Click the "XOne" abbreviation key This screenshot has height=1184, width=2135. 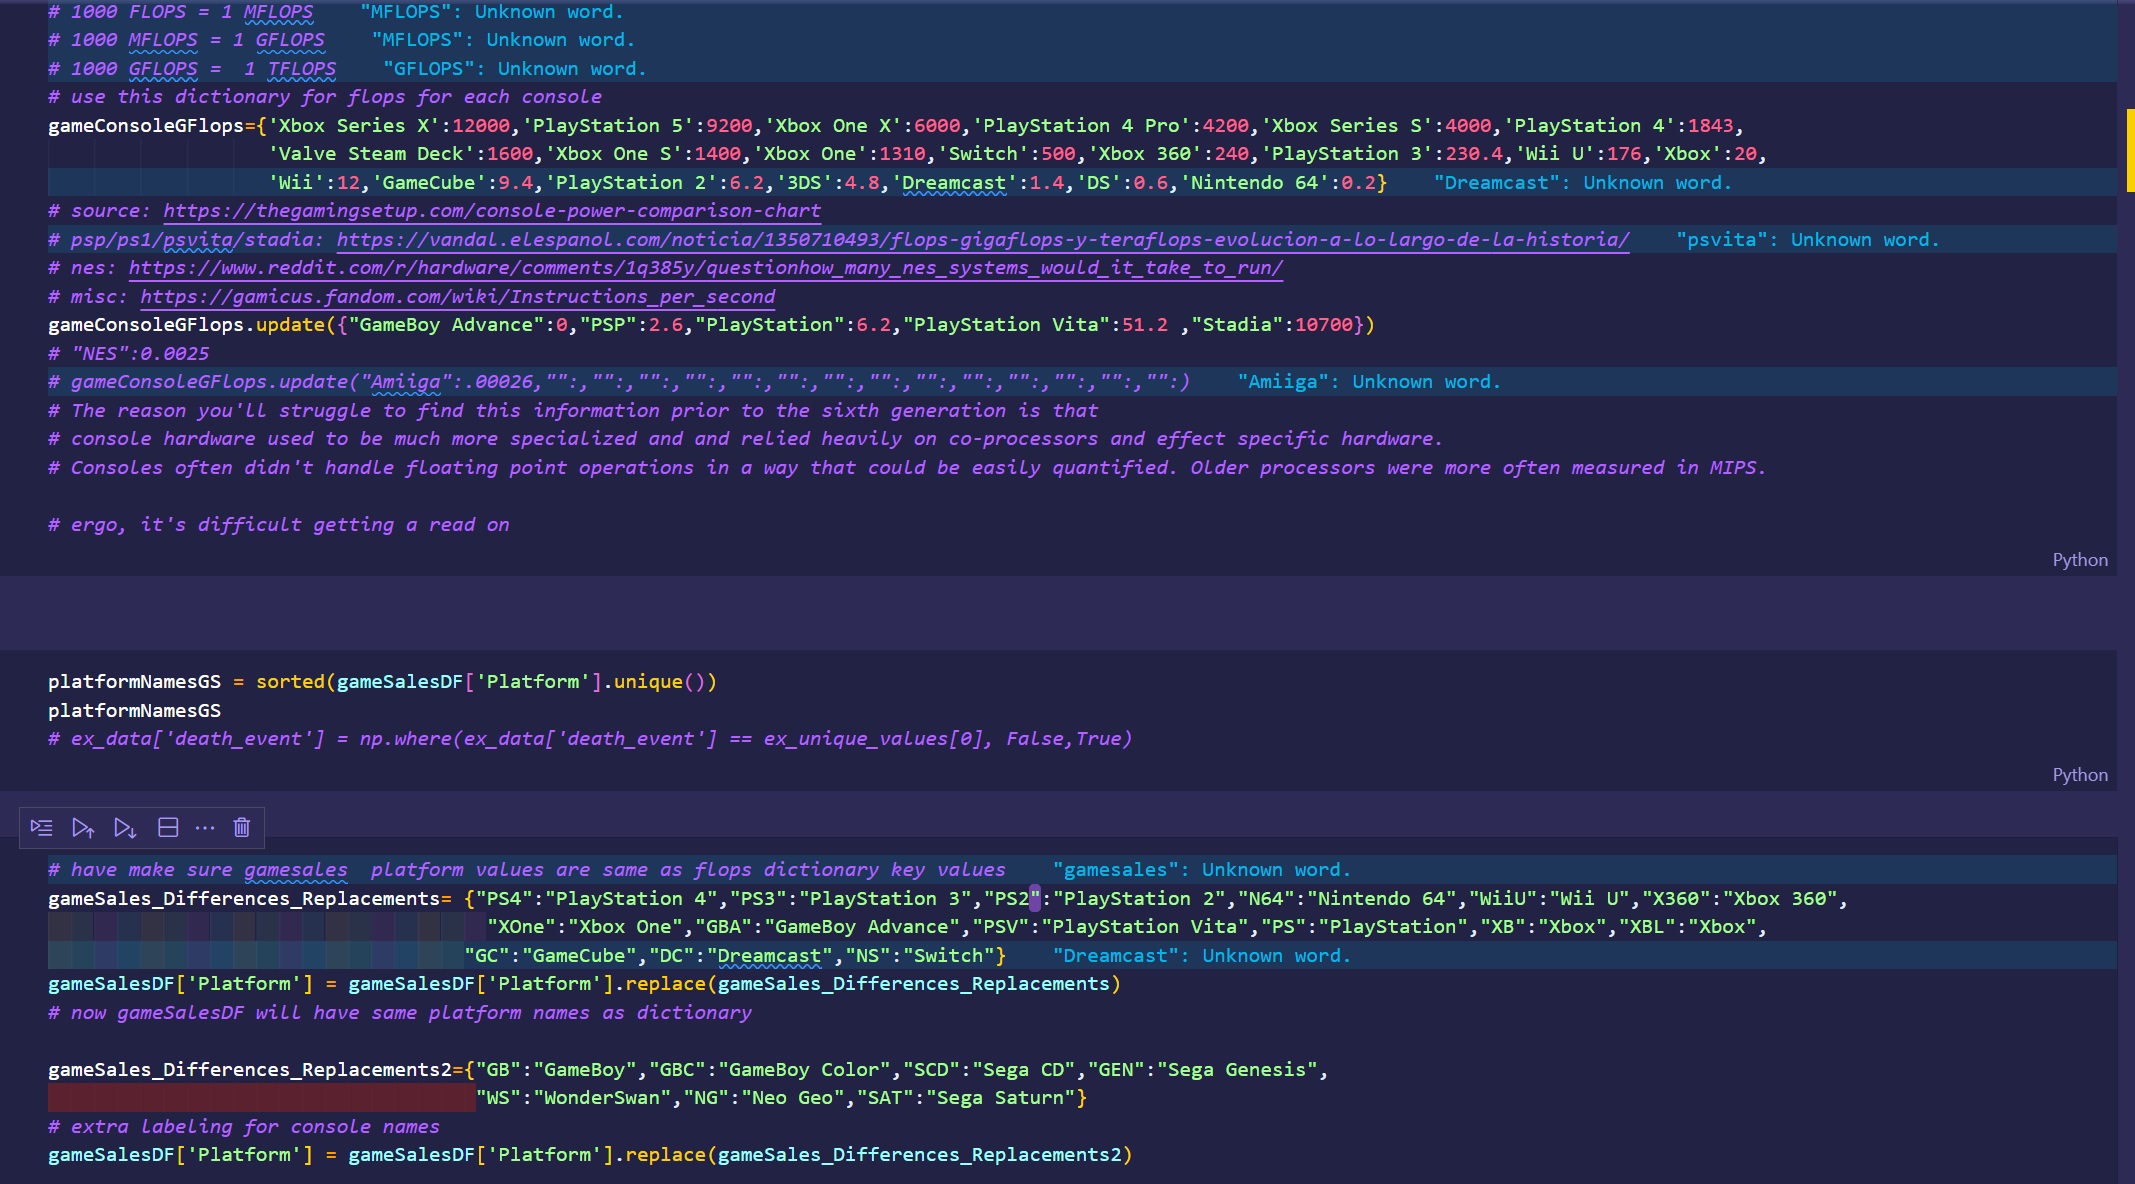tap(521, 927)
